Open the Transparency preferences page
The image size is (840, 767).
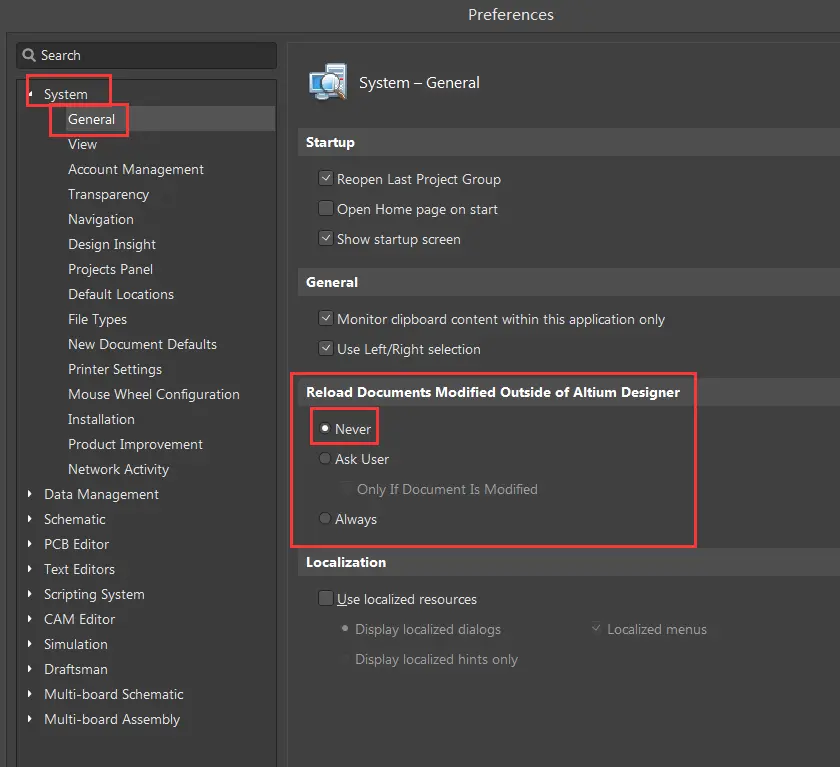tap(108, 194)
